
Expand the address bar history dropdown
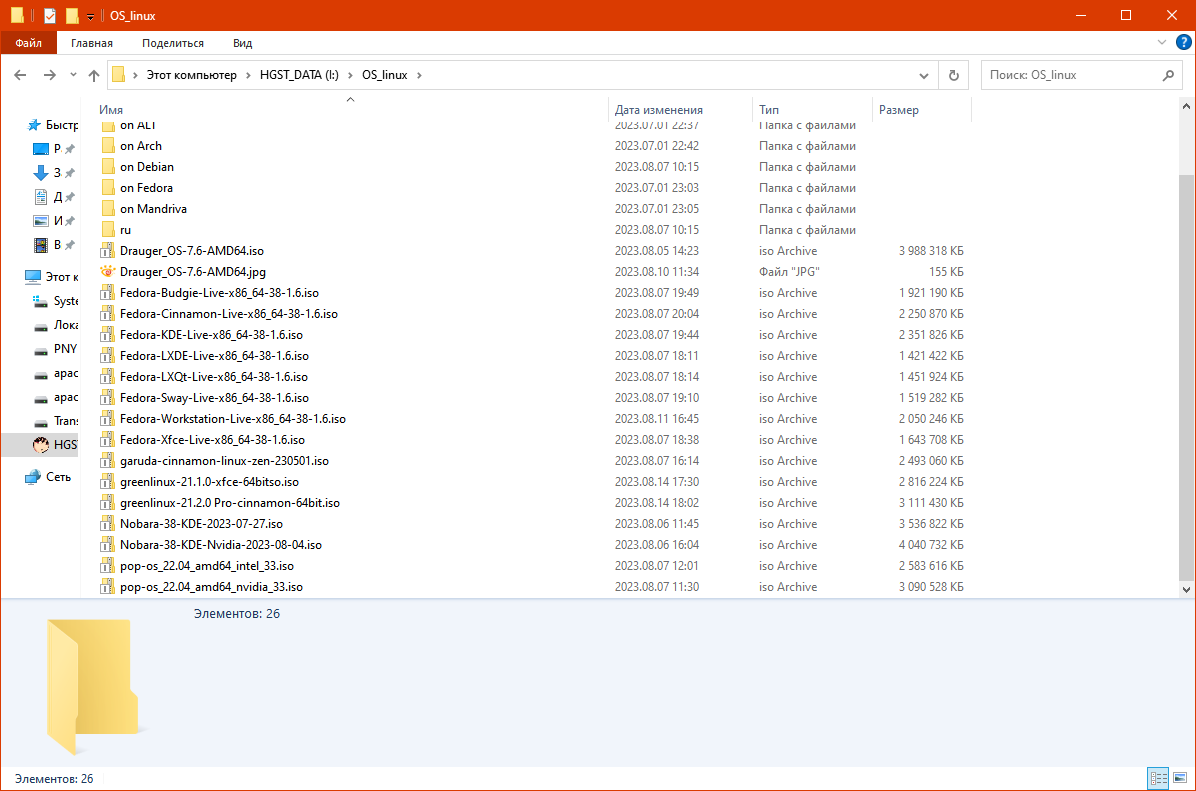(924, 76)
